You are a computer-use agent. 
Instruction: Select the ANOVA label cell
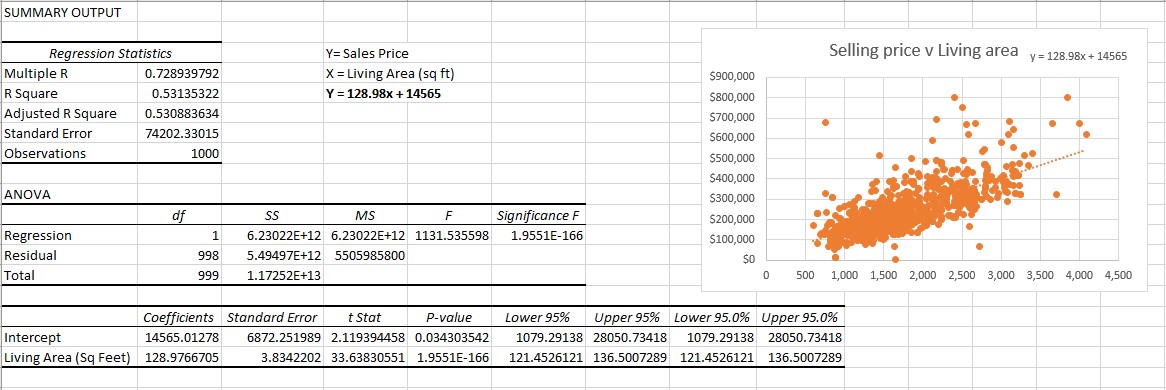[x=68, y=195]
